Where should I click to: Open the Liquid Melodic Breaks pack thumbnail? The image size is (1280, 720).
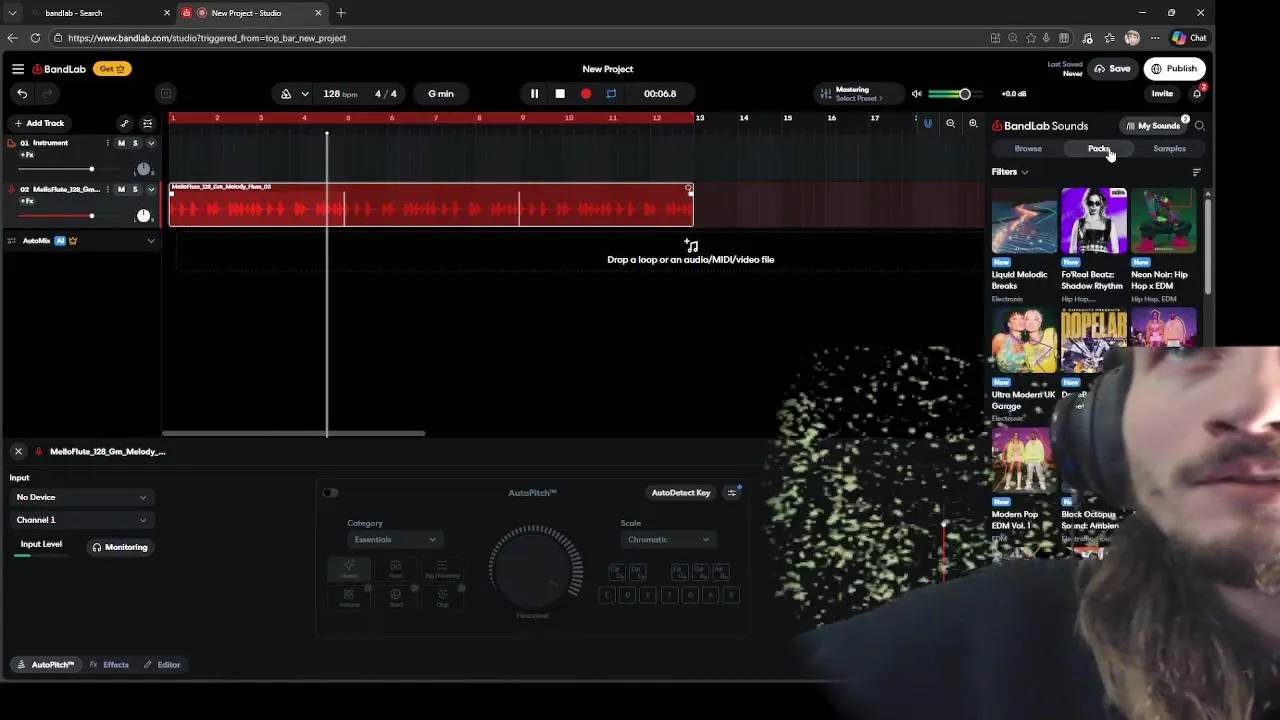pos(1023,221)
